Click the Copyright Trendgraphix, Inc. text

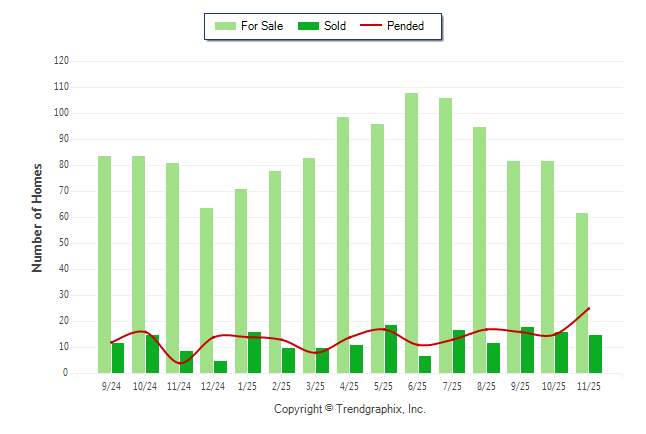coord(350,409)
